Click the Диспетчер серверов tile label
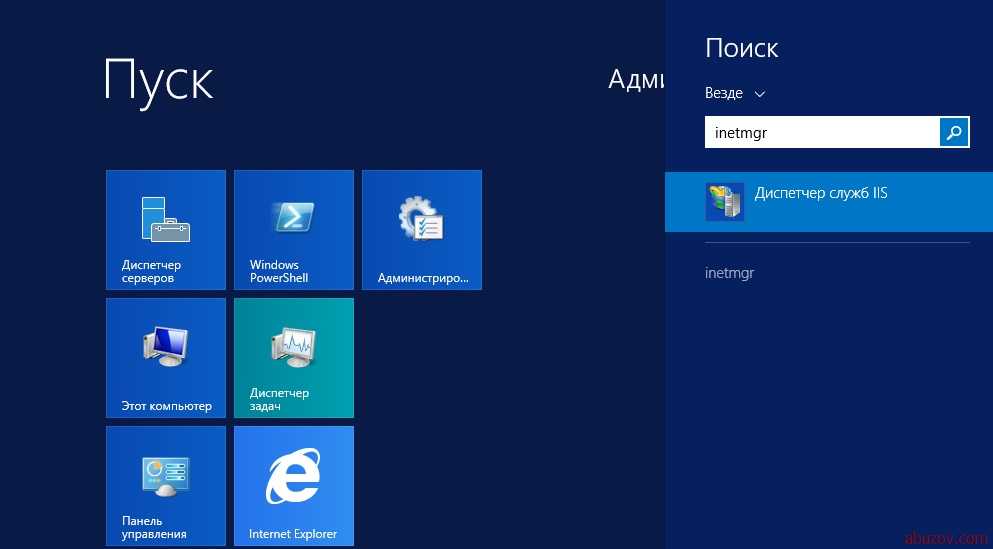The height and width of the screenshot is (549, 993). click(x=151, y=271)
